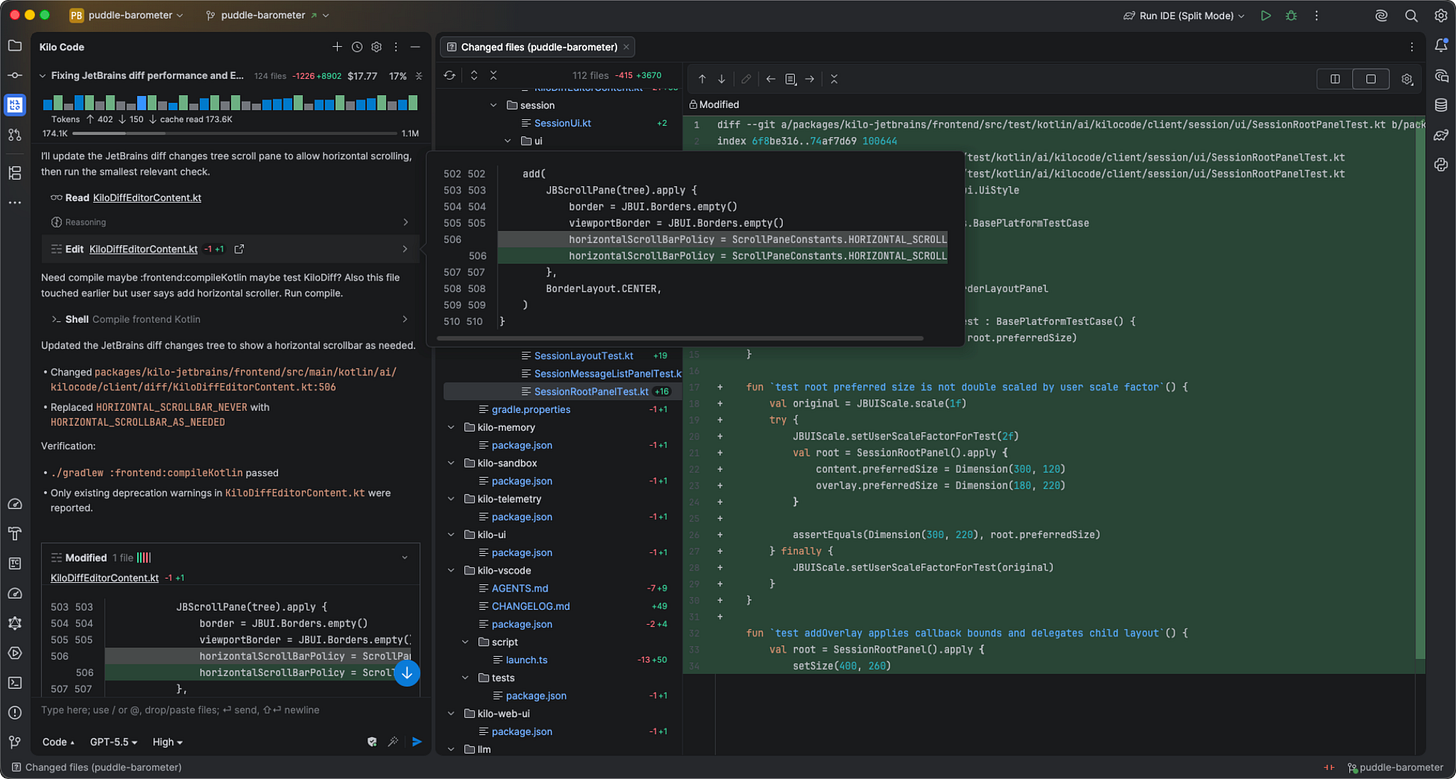The height and width of the screenshot is (779, 1456).
Task: Open Kilo Code panel three-dot menu
Action: [x=397, y=47]
